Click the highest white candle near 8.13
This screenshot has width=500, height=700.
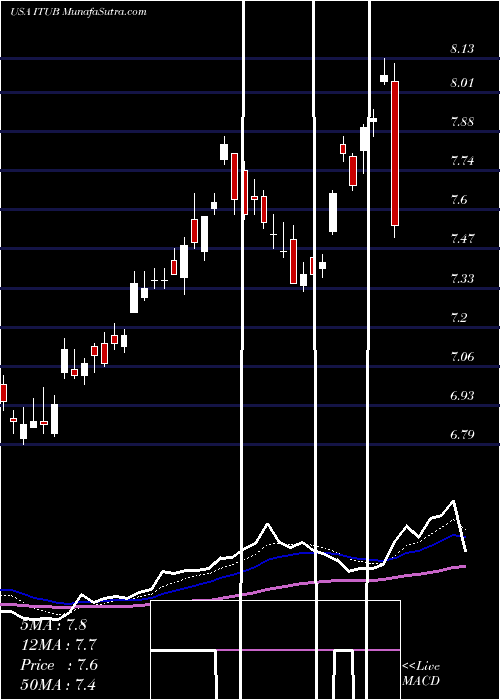tap(384, 78)
